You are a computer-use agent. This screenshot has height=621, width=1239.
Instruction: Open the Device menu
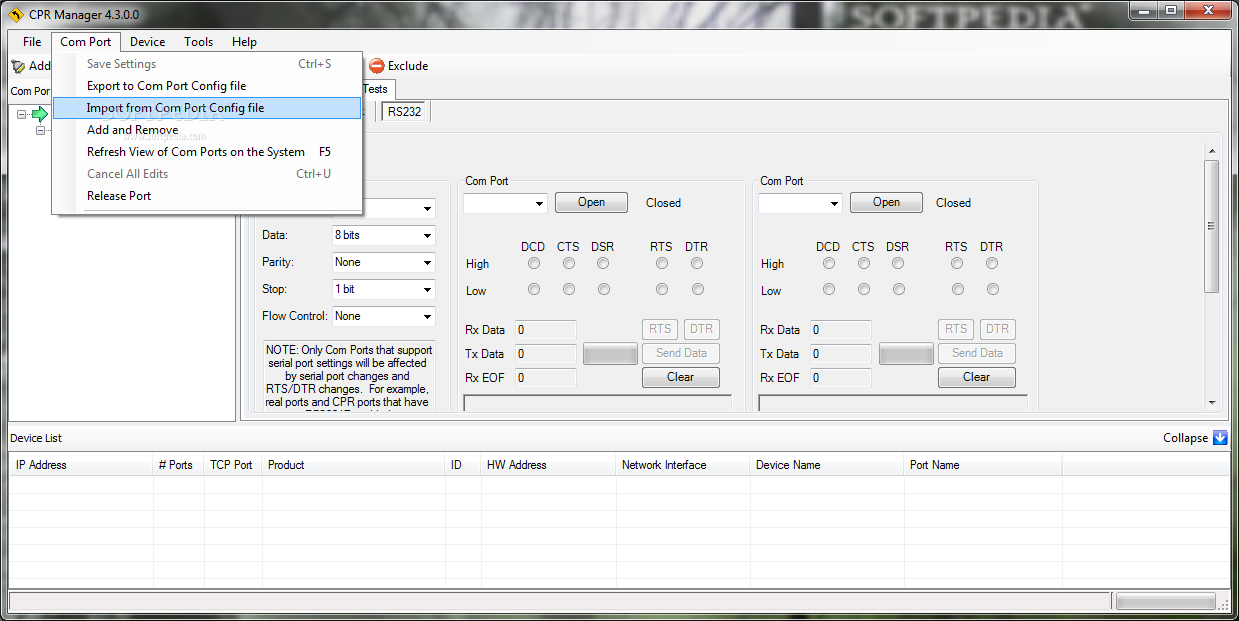(148, 42)
